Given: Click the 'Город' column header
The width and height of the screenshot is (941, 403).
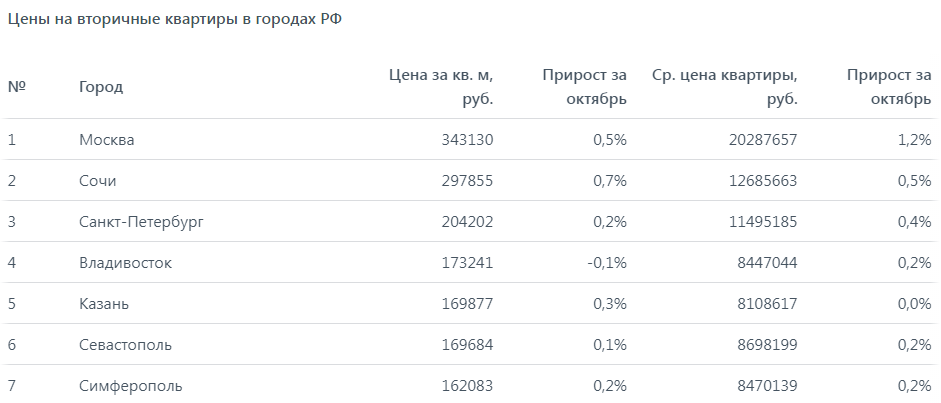Looking at the screenshot, I should 101,87.
